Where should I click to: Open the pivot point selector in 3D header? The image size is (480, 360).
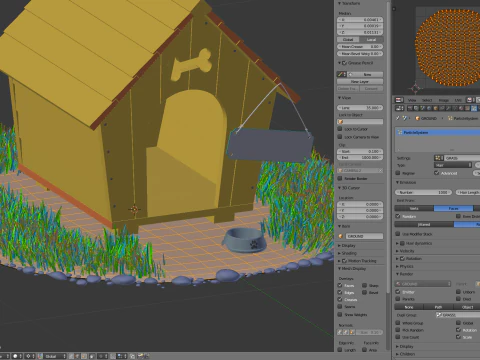tap(30, 356)
